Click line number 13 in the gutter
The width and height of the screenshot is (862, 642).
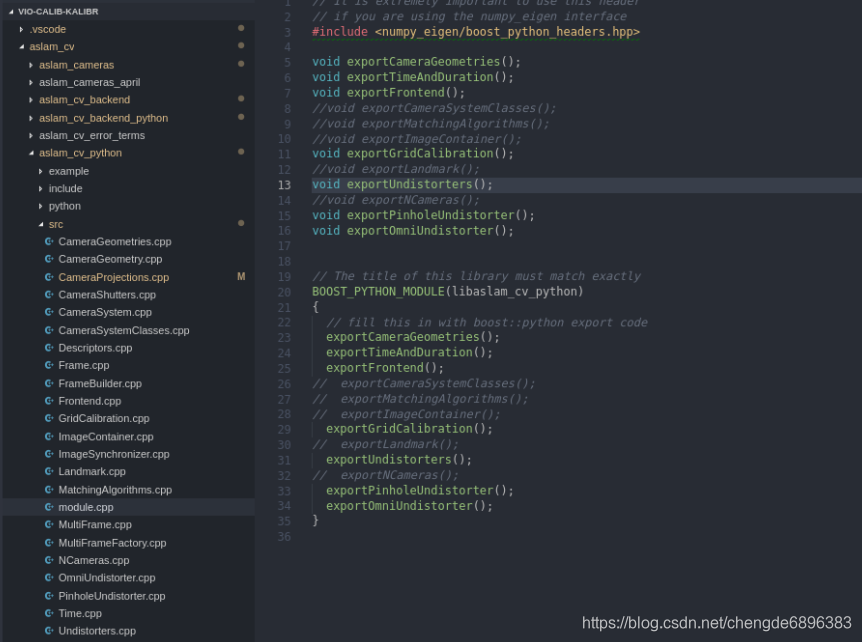284,185
